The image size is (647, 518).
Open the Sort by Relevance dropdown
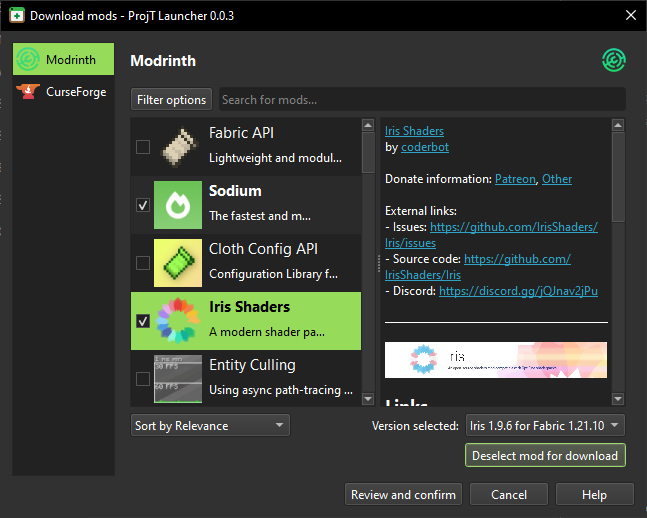pyautogui.click(x=210, y=426)
